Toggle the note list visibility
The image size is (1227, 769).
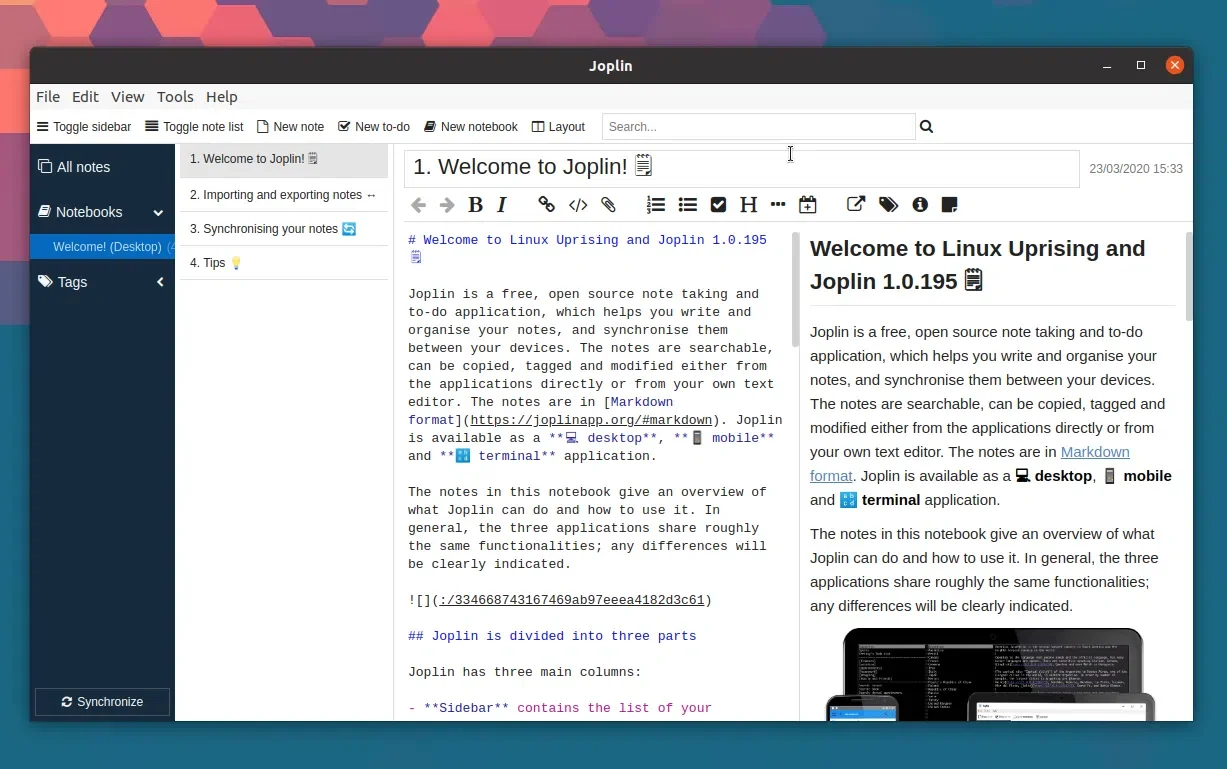[194, 127]
